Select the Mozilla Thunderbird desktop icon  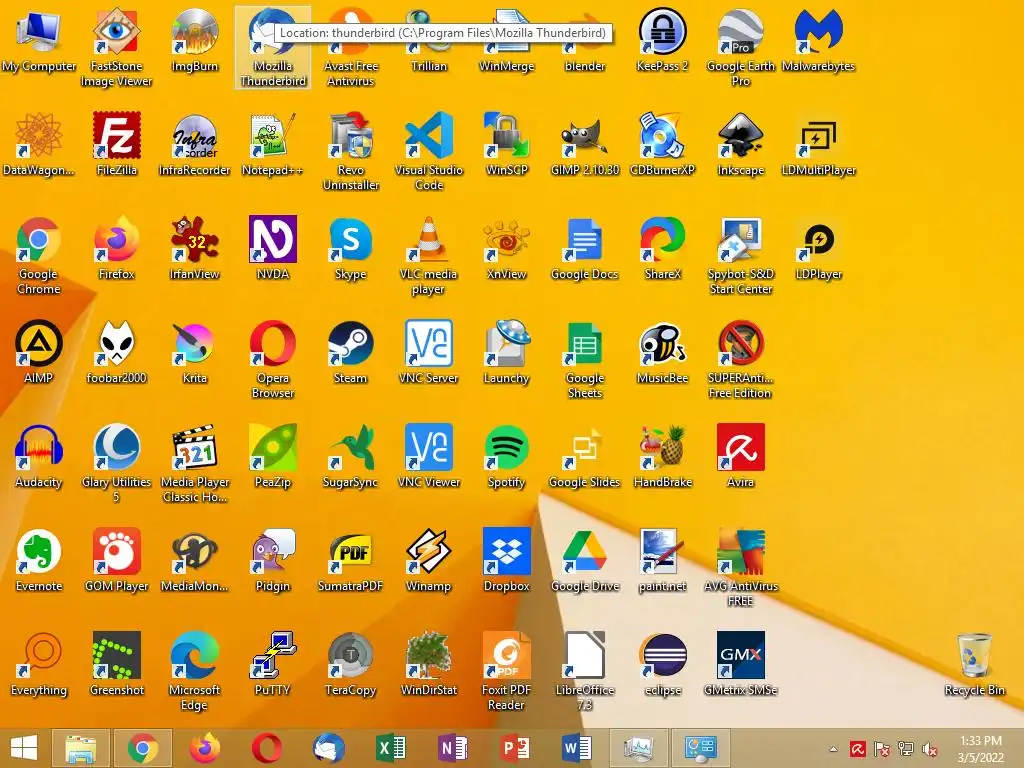click(x=272, y=47)
